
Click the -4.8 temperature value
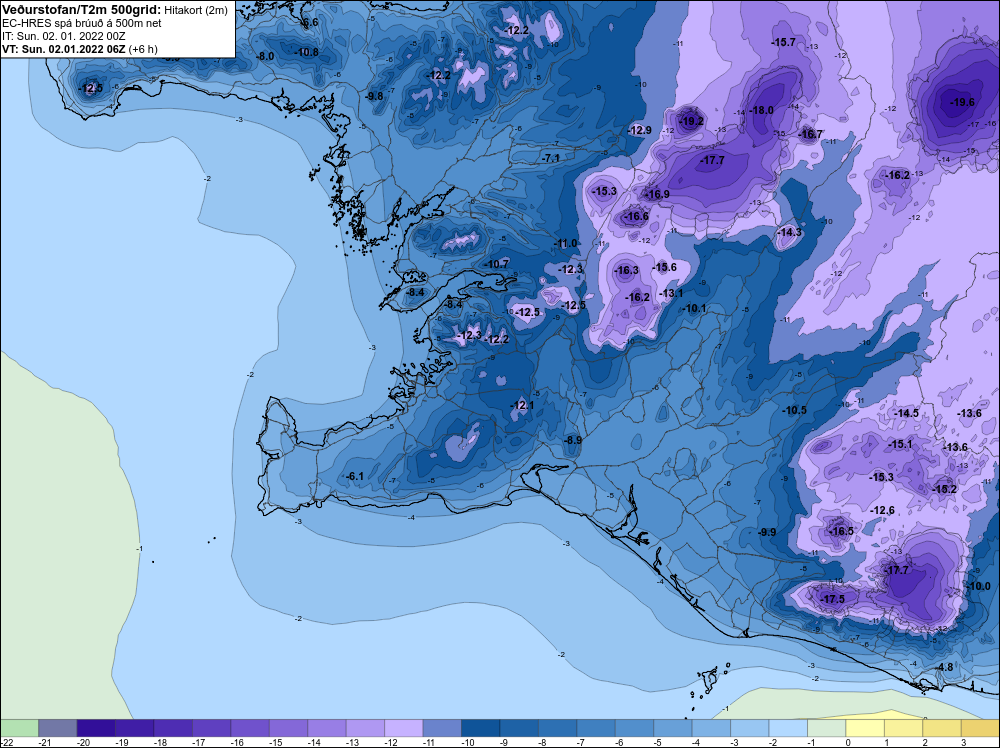tap(945, 668)
